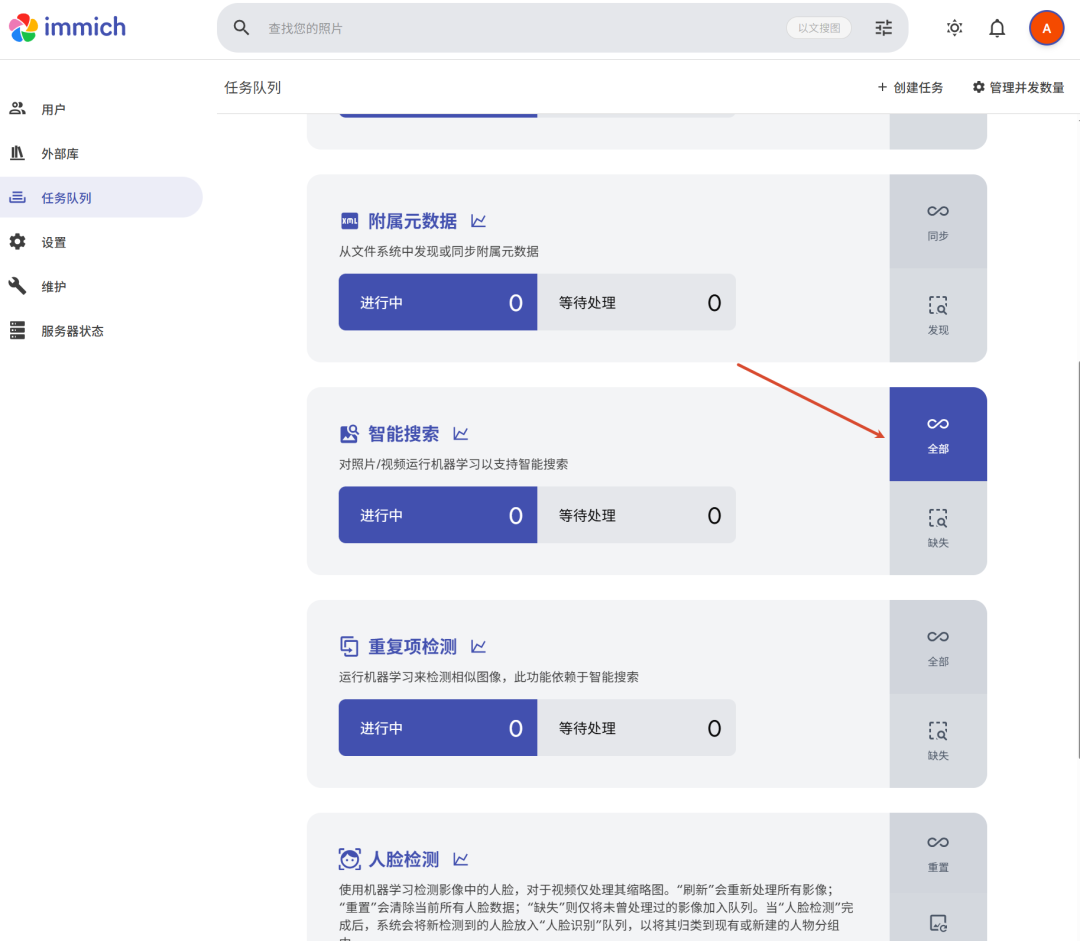Click the 人脸检测 title link
Screen dimensions: 1080x941
click(404, 860)
